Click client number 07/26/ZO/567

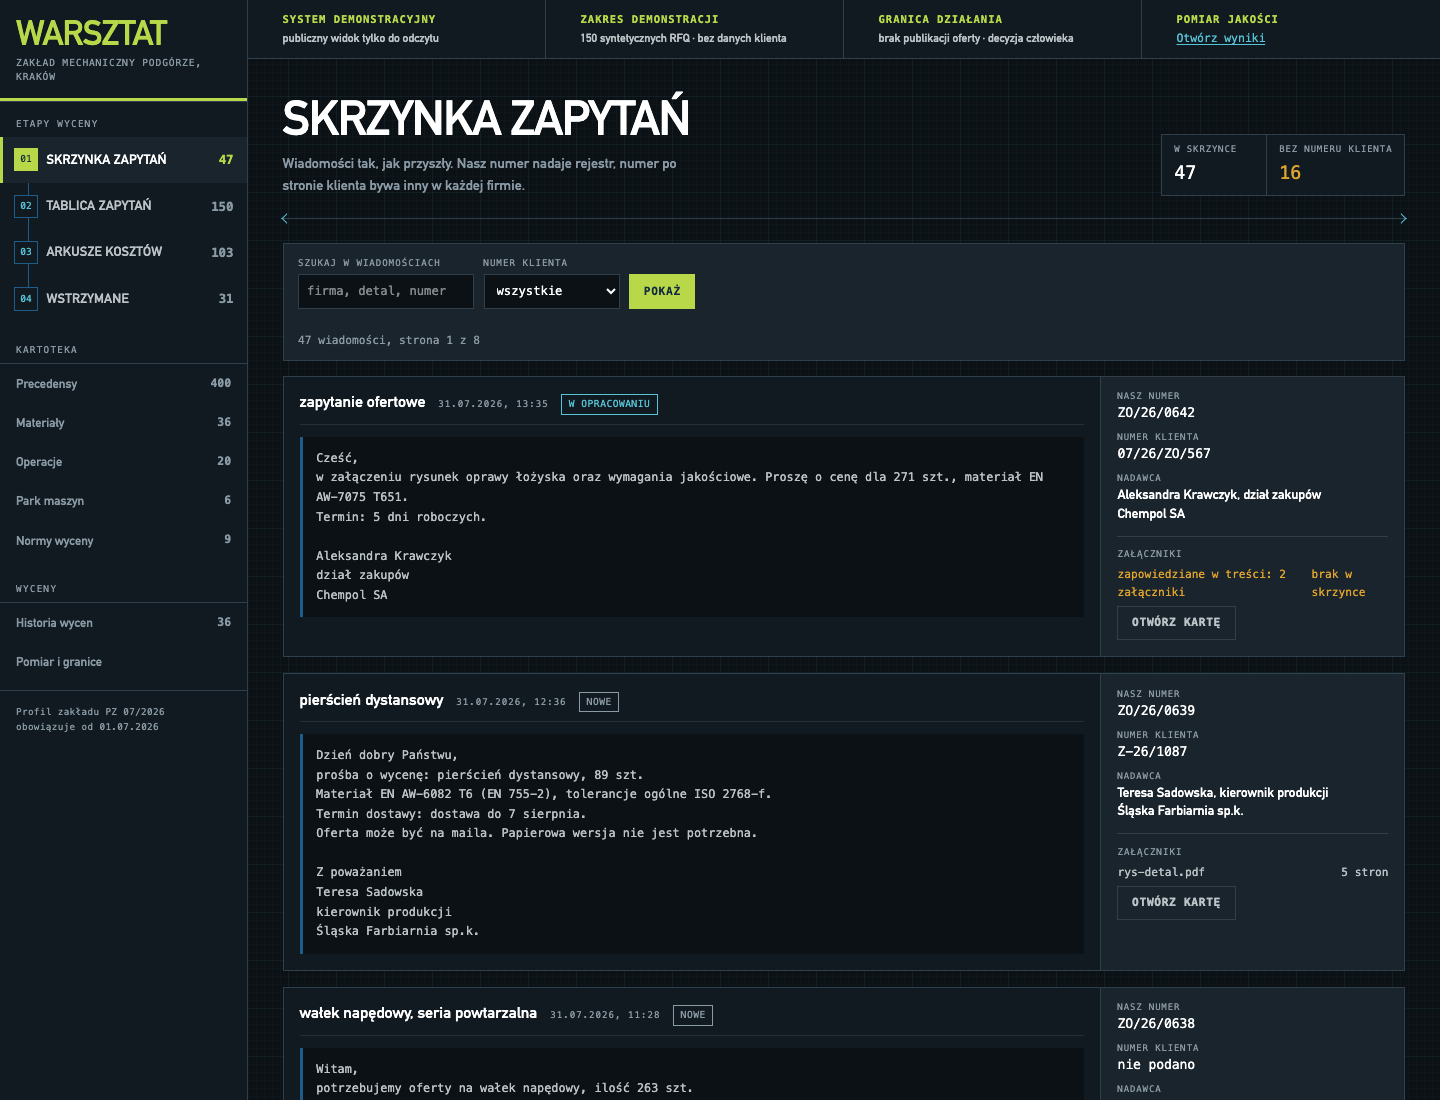click(x=1164, y=453)
